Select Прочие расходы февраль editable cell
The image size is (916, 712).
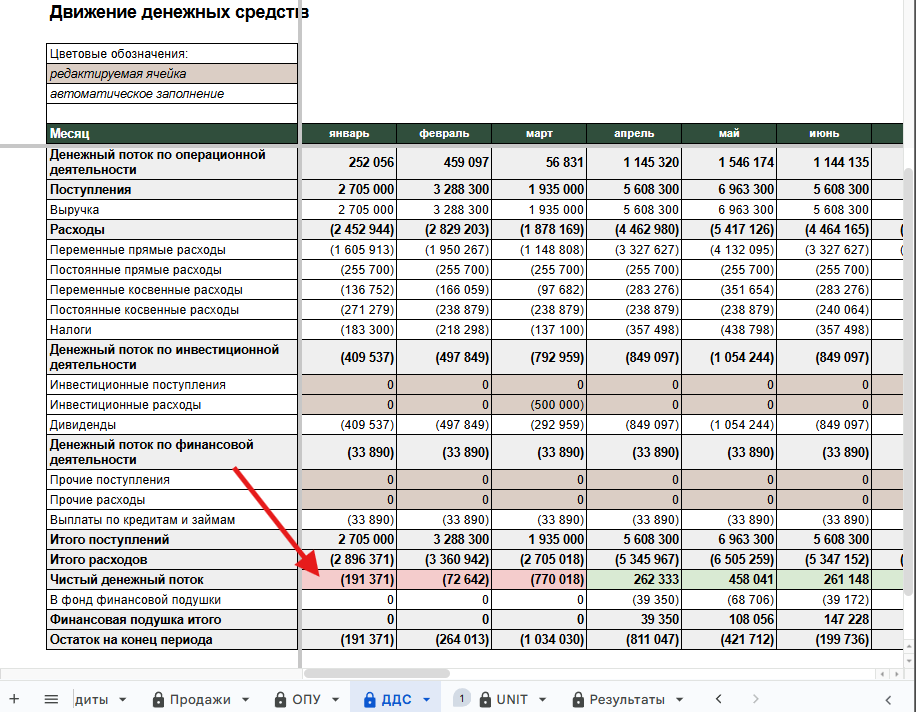pos(444,499)
